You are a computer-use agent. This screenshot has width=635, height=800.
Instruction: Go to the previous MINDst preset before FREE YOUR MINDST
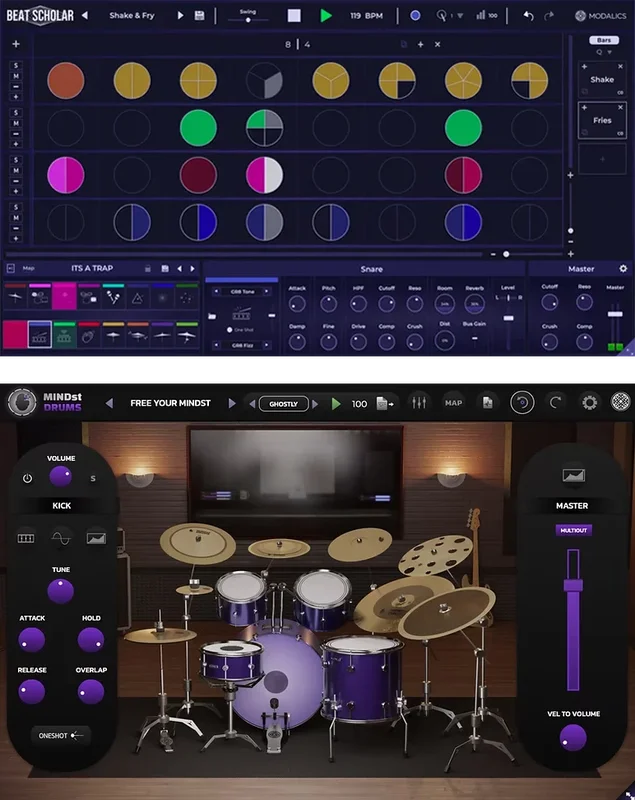coord(109,403)
